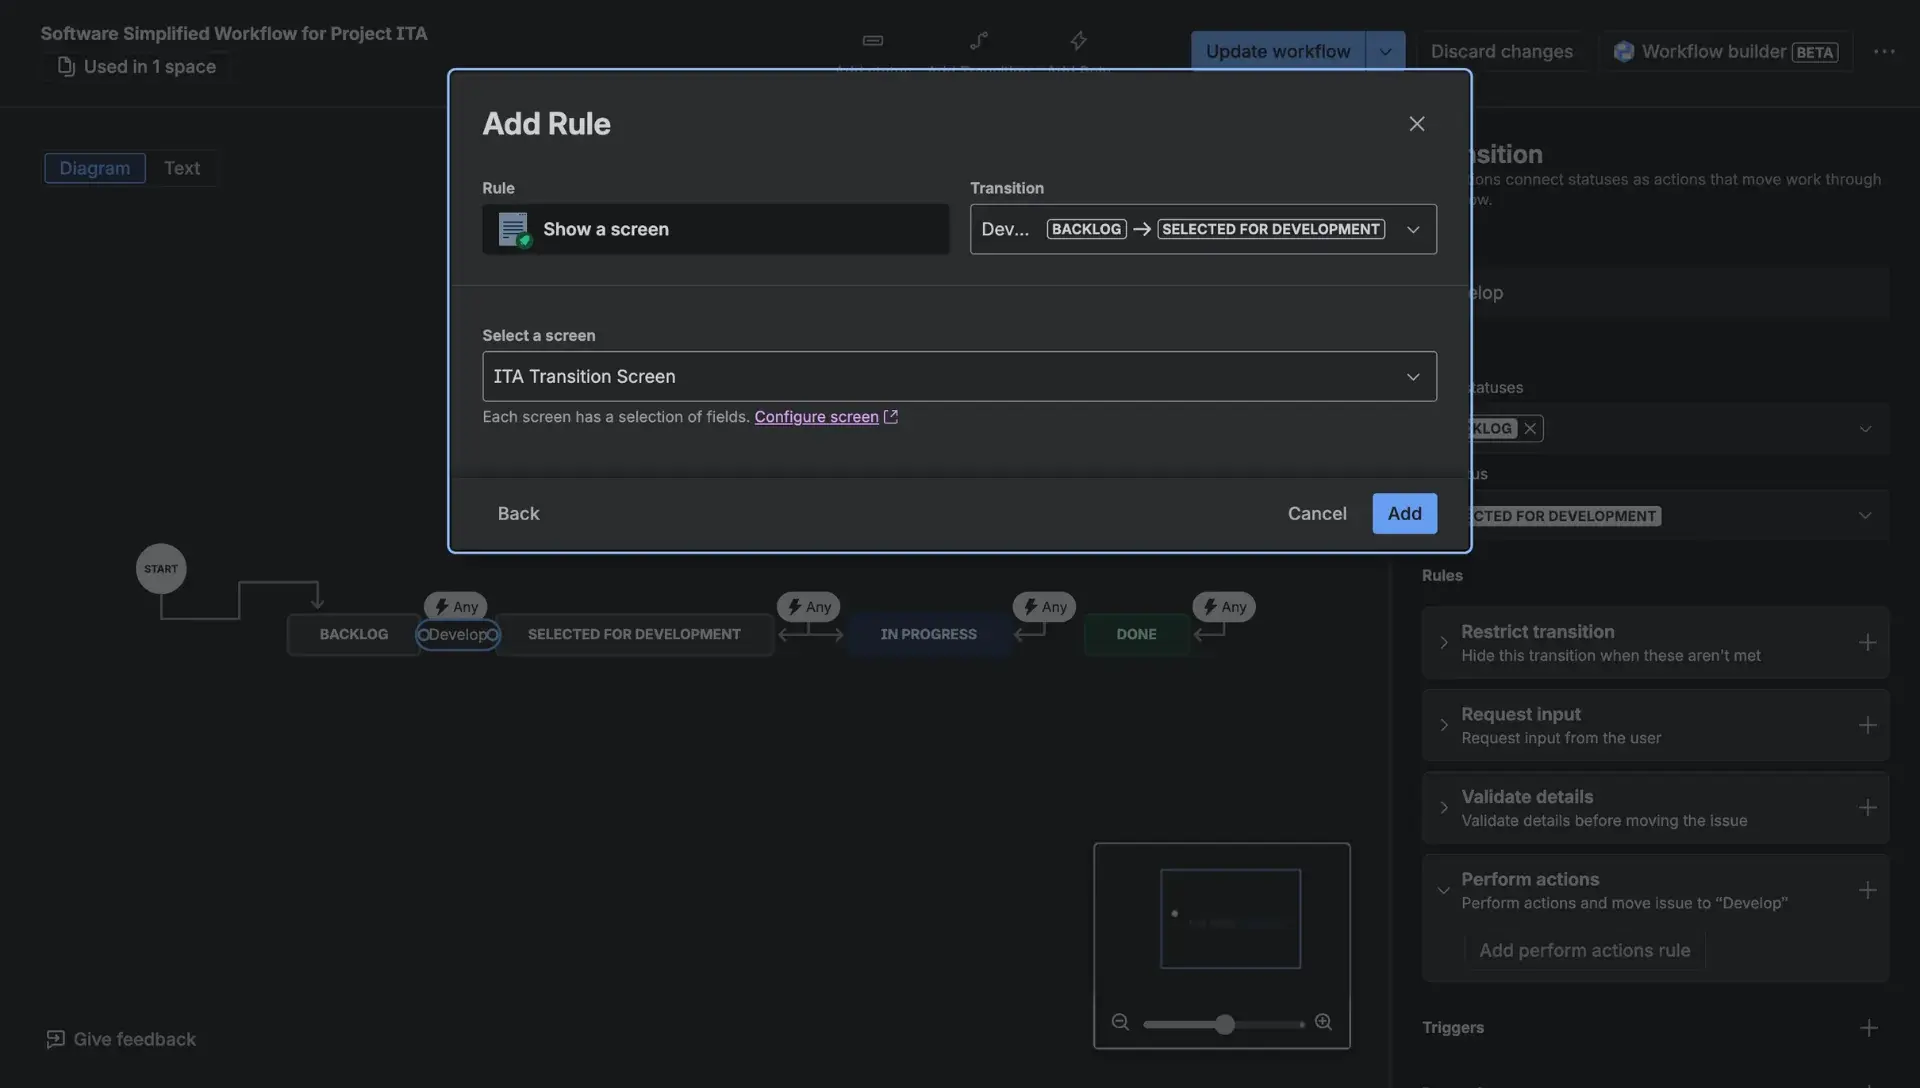Image resolution: width=1920 pixels, height=1088 pixels.
Task: Select the Add status tool in the toolbar
Action: [873, 40]
